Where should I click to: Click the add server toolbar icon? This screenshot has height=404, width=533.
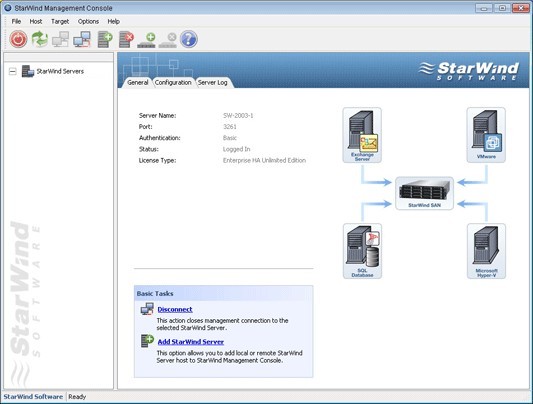click(105, 39)
